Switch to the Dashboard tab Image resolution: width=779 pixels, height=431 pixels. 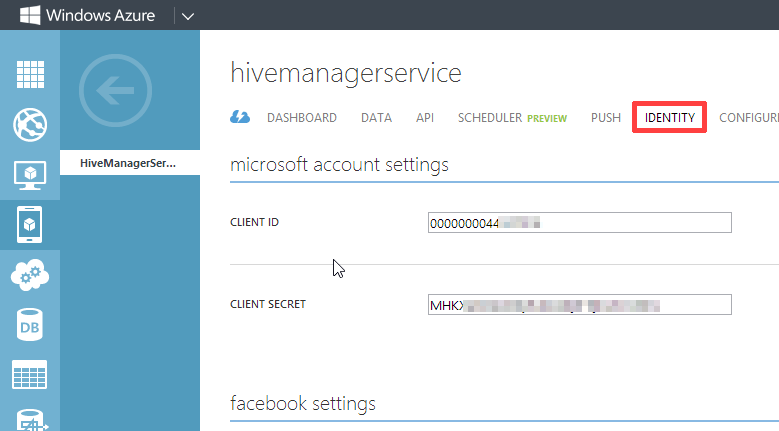coord(301,118)
